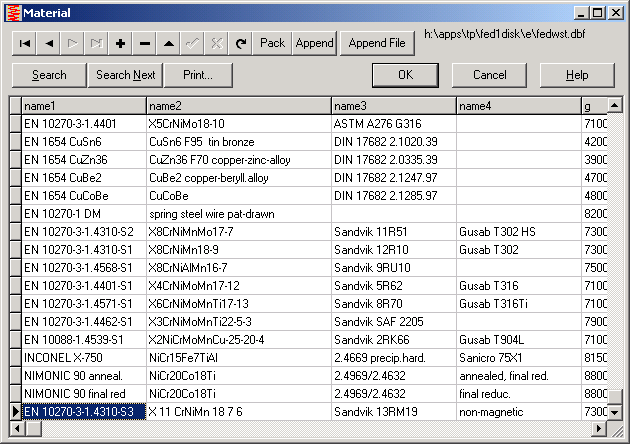Confirm with the OK button
Screen dimensions: 630x444
pos(405,75)
